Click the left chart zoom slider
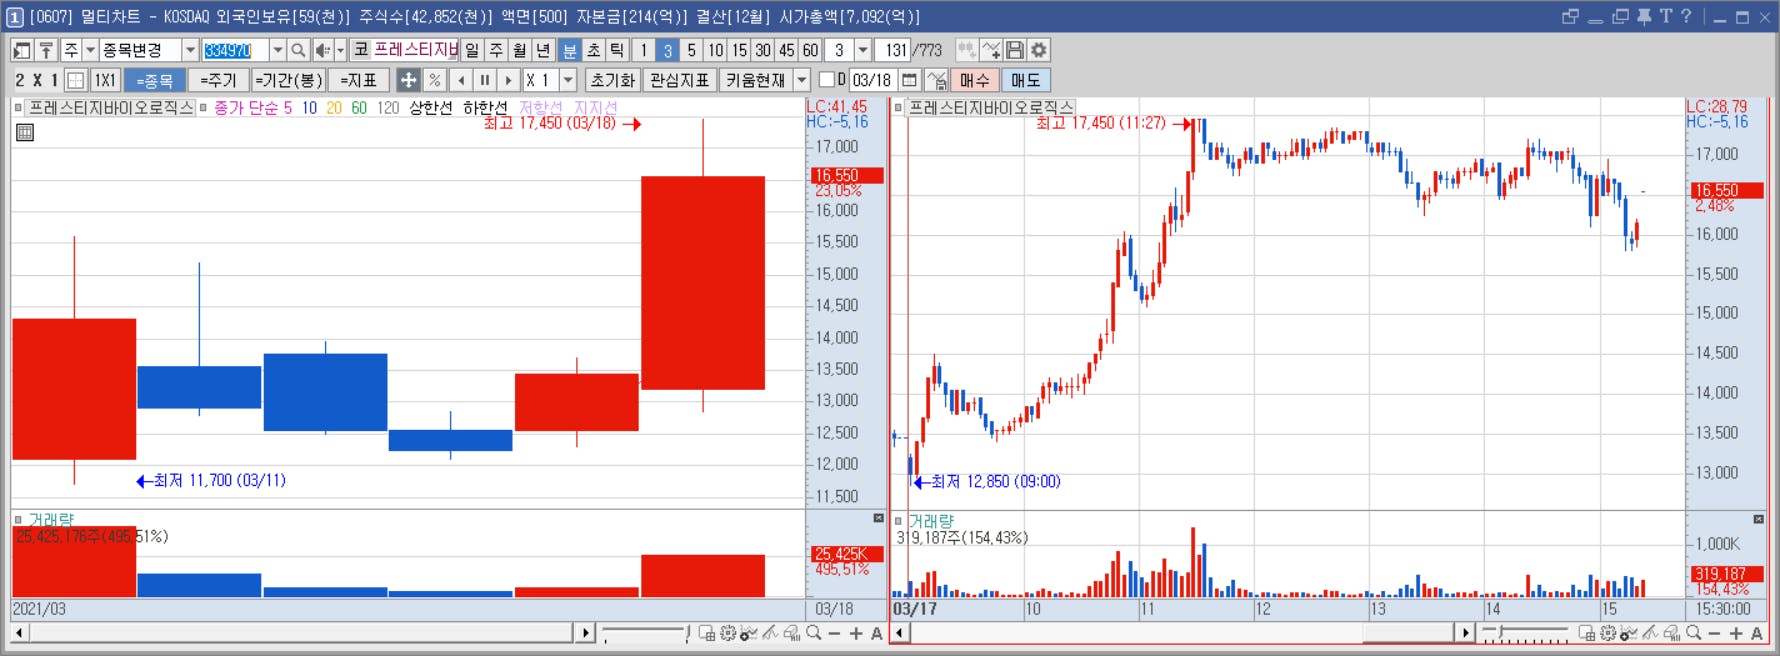This screenshot has width=1780, height=656. tap(646, 634)
